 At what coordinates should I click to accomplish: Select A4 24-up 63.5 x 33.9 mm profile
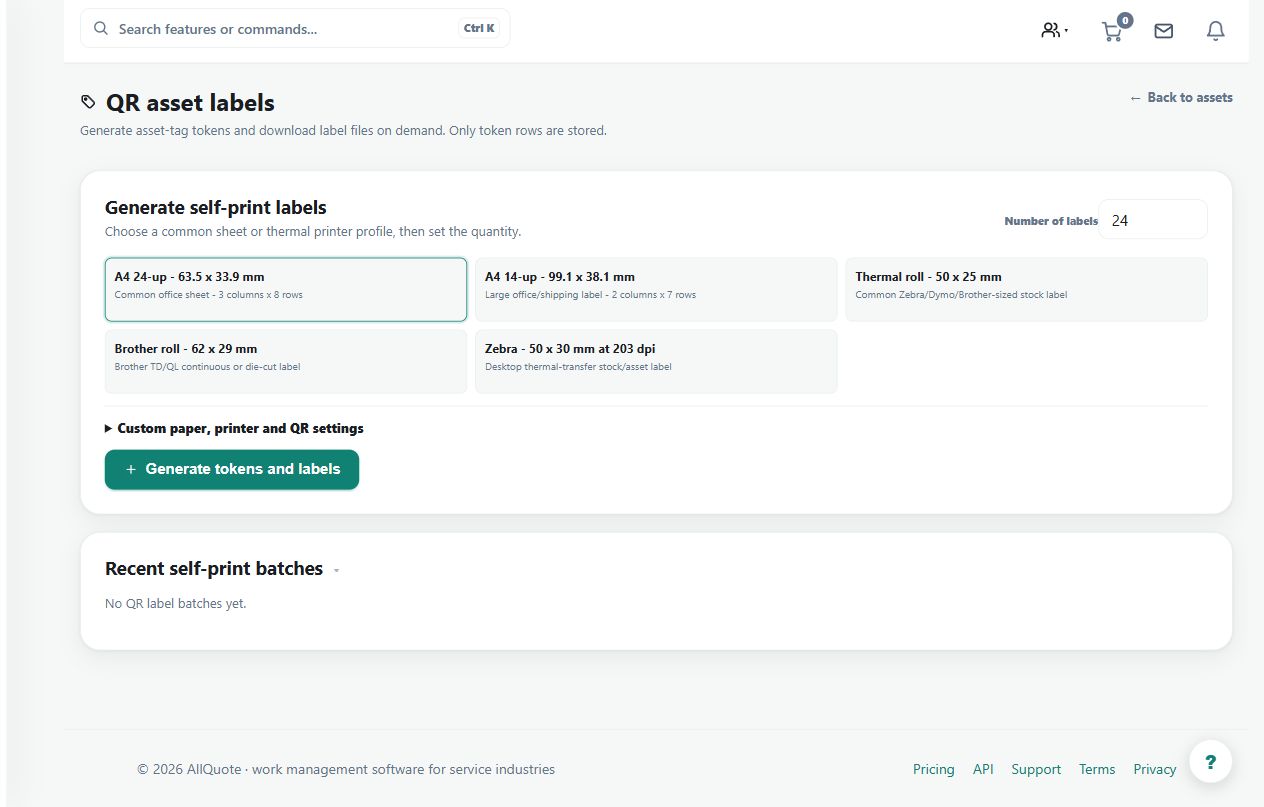coord(286,290)
